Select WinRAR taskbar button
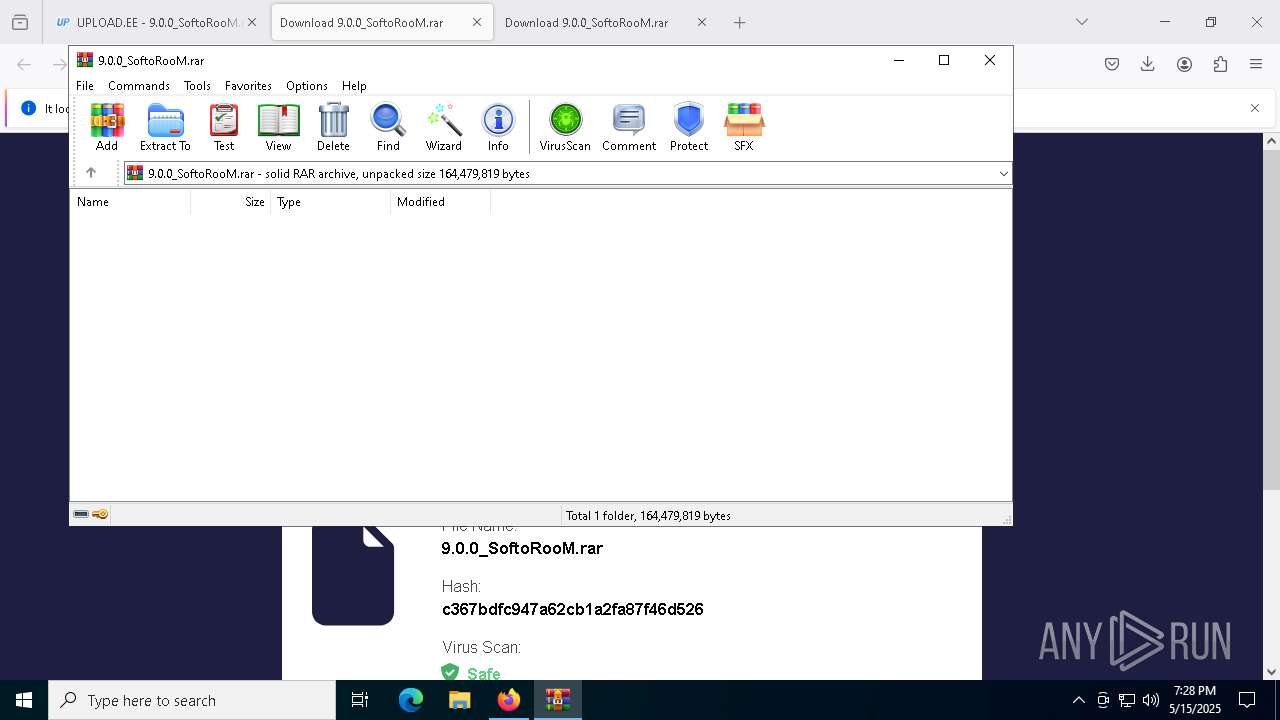1280x720 pixels. click(558, 700)
